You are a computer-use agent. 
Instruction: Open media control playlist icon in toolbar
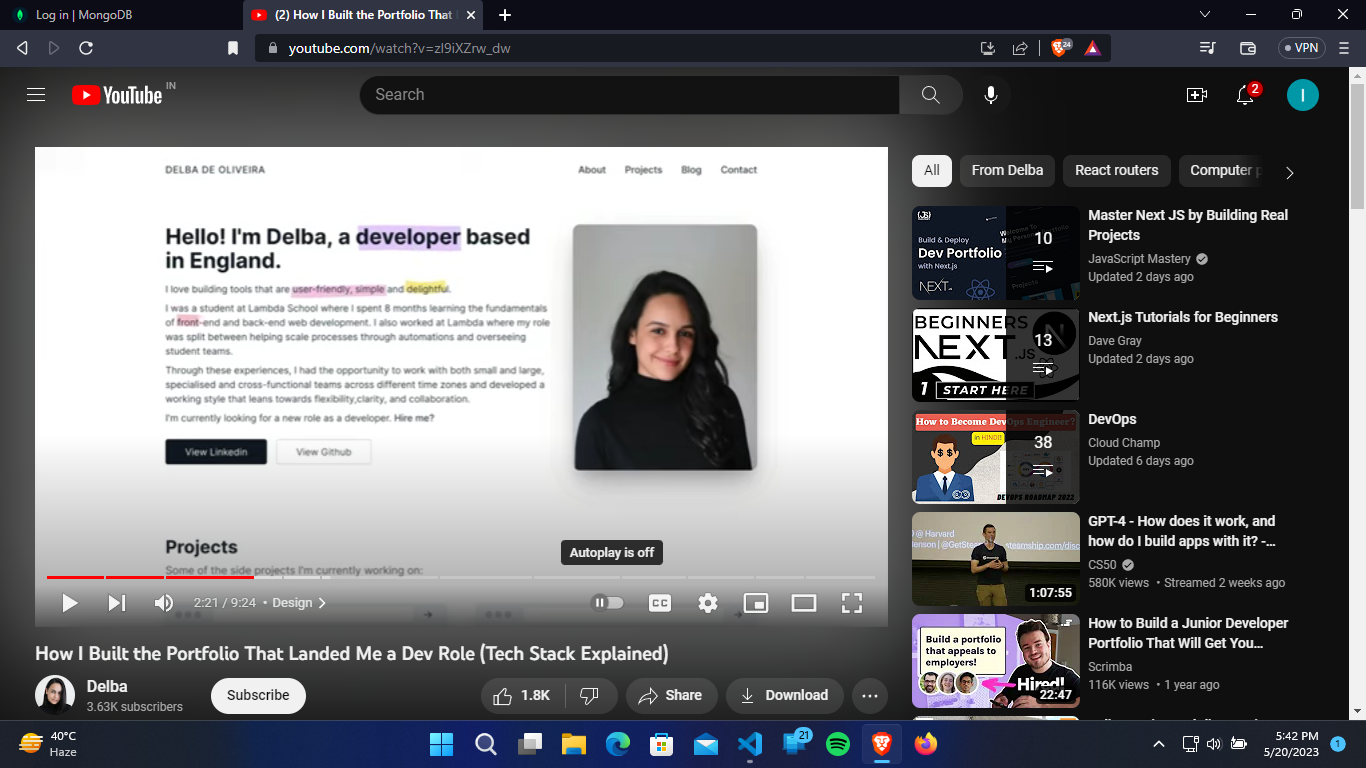[x=1207, y=48]
